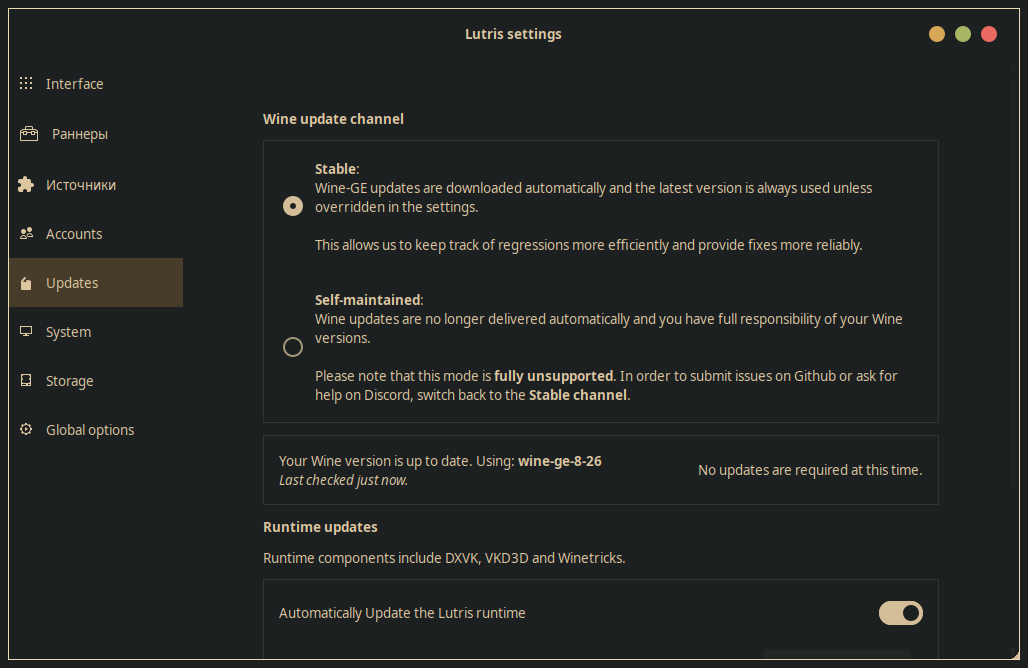1028x668 pixels.
Task: Click the green maximize window button
Action: (x=963, y=34)
